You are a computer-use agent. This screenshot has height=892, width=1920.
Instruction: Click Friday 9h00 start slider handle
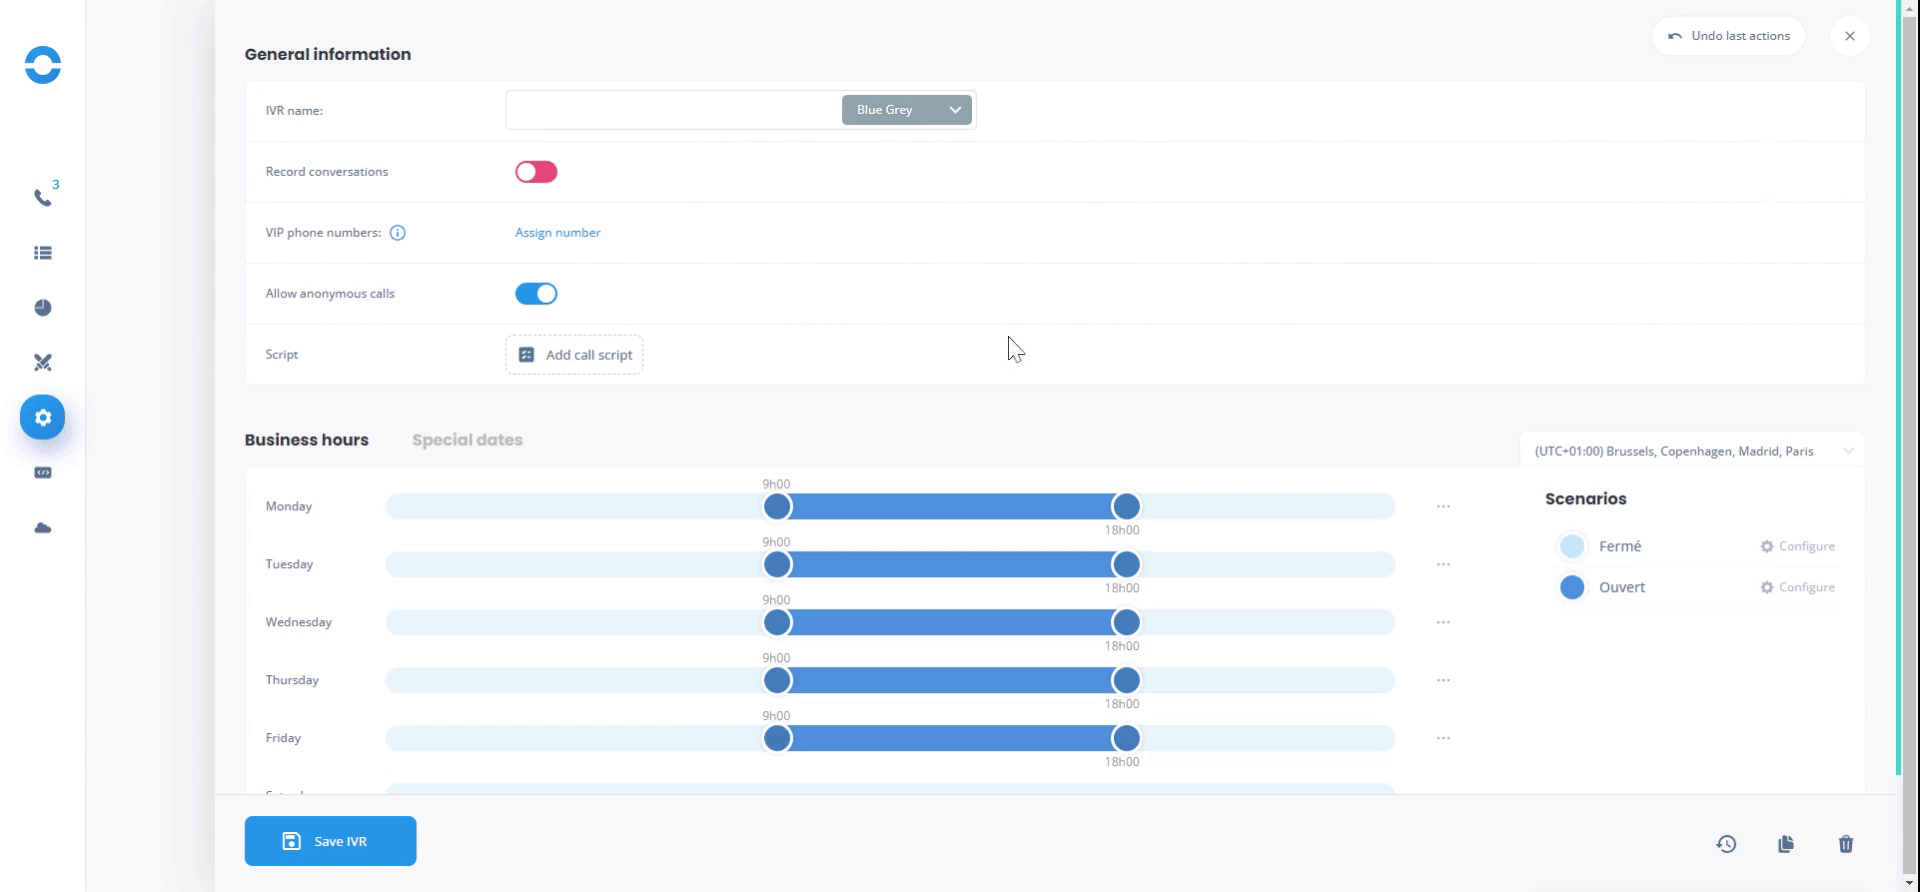[x=777, y=739]
